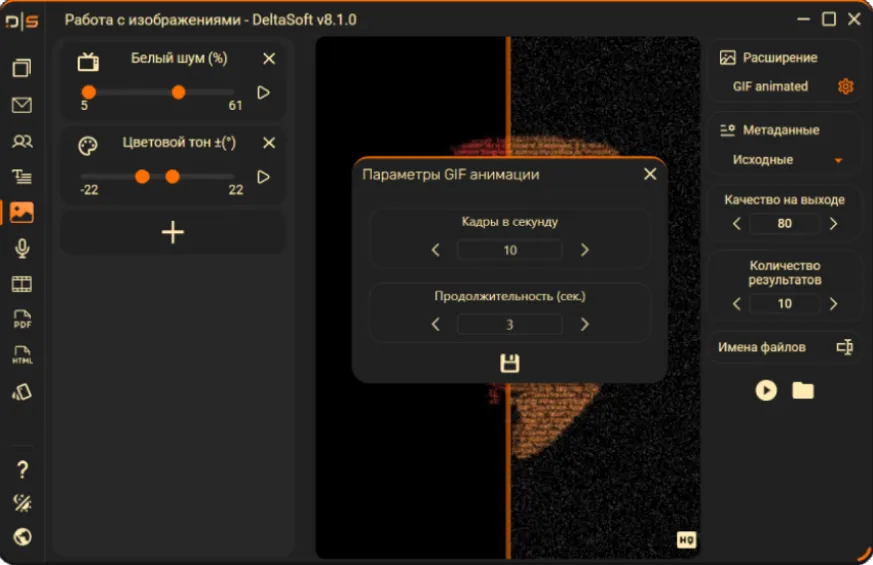Open the video film-strip section
The width and height of the screenshot is (873, 565).
[22, 284]
